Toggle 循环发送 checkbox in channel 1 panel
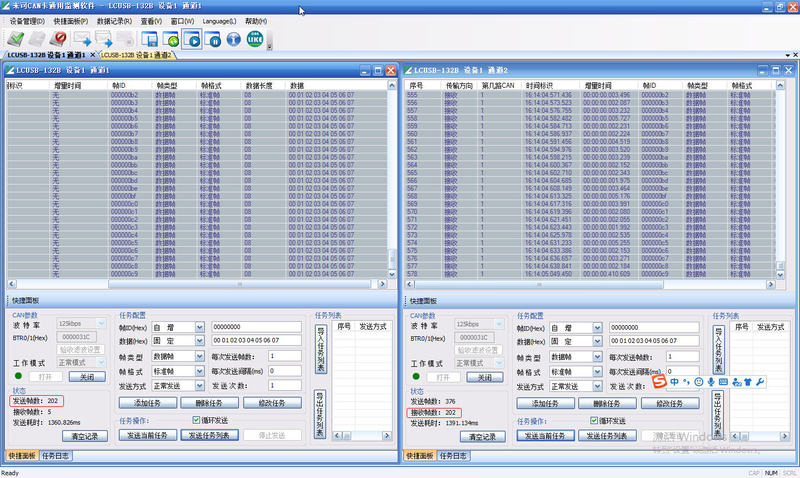800x478 pixels. point(196,421)
